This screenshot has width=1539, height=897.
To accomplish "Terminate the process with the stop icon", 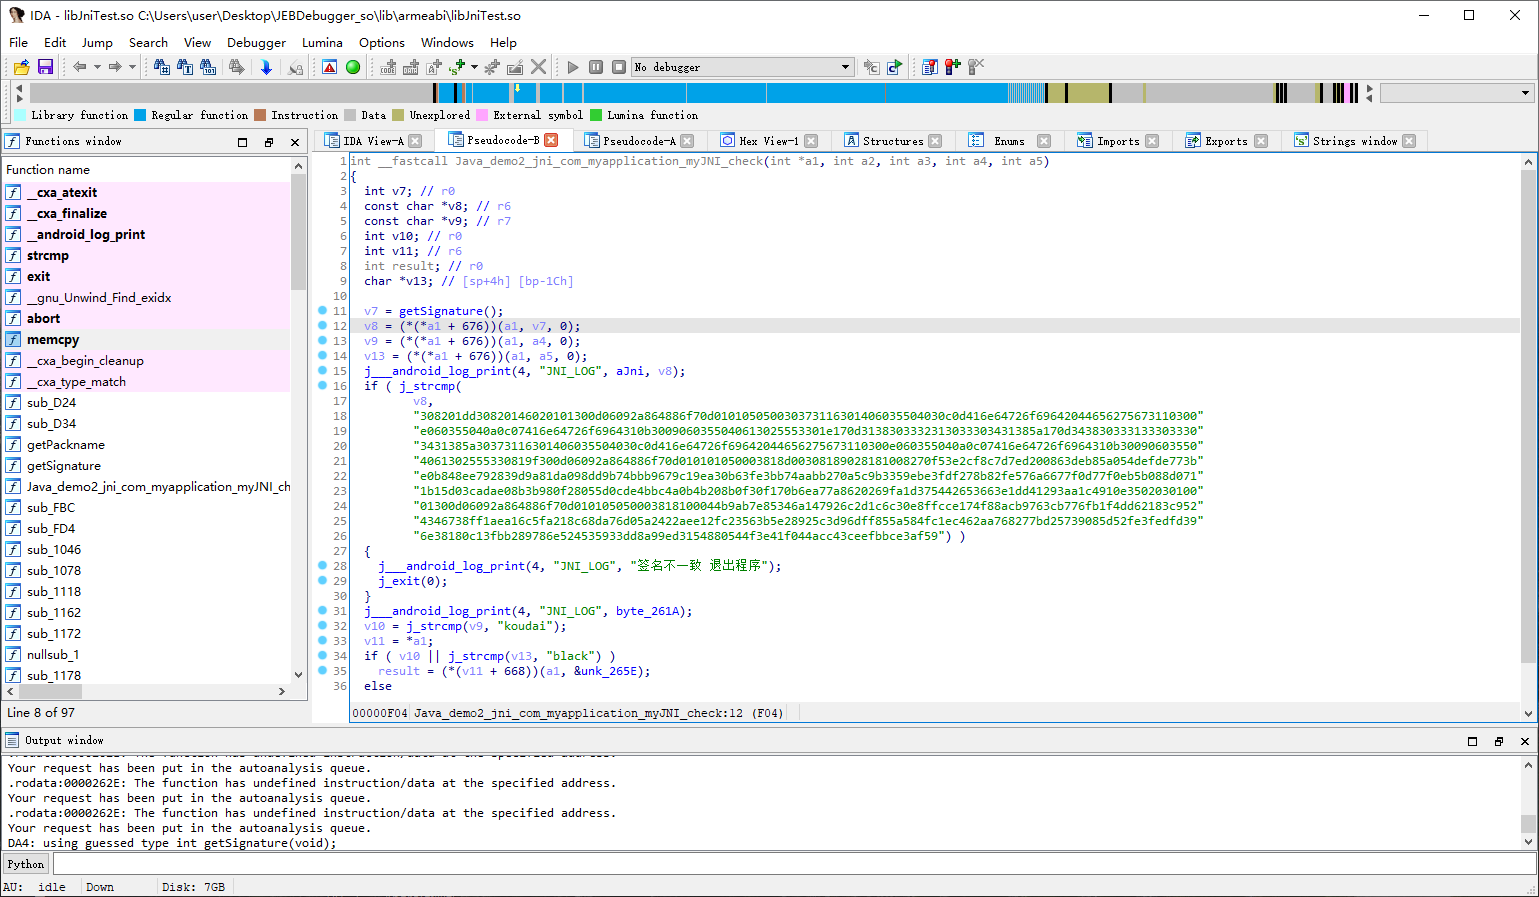I will (619, 67).
